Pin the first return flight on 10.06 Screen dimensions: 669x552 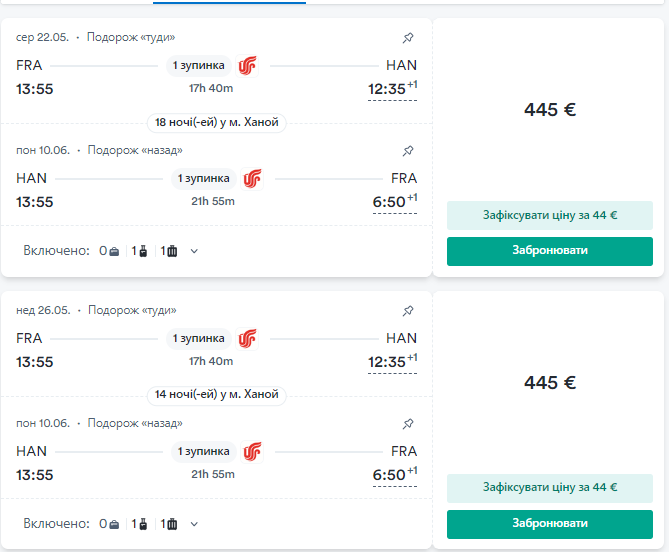[x=408, y=151]
